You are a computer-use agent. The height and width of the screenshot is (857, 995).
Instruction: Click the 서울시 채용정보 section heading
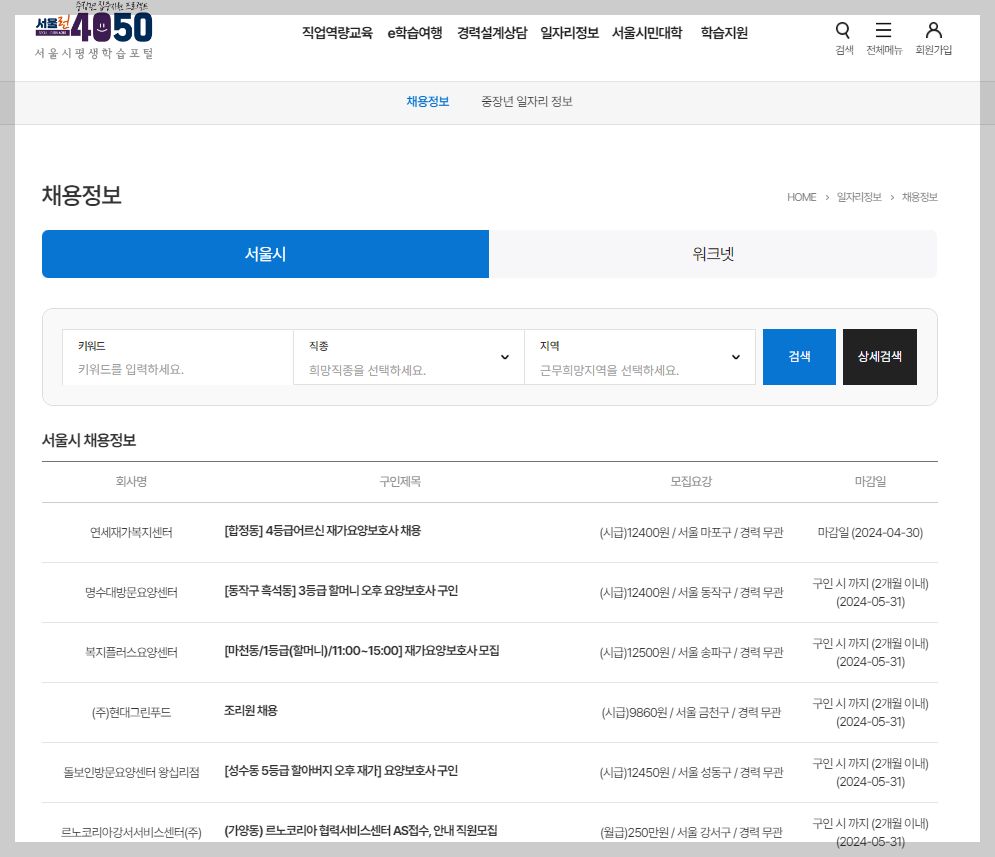pos(89,440)
